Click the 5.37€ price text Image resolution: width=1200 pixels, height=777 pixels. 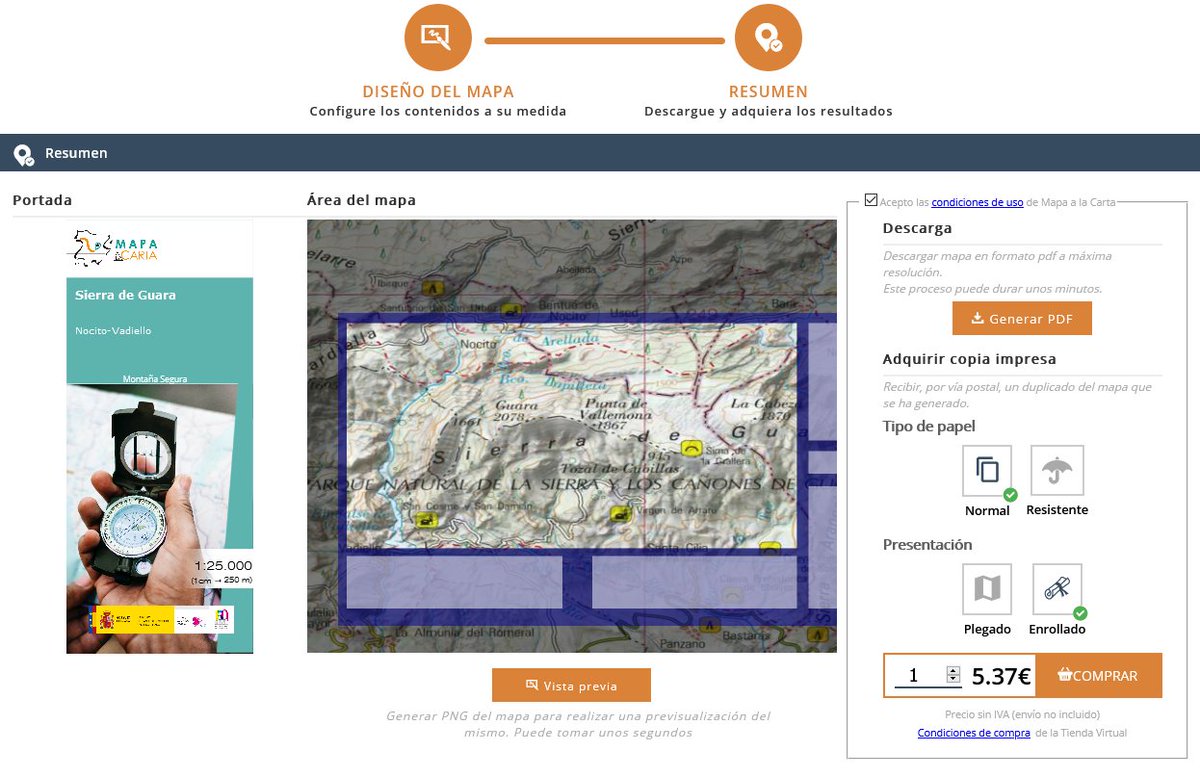(1001, 676)
